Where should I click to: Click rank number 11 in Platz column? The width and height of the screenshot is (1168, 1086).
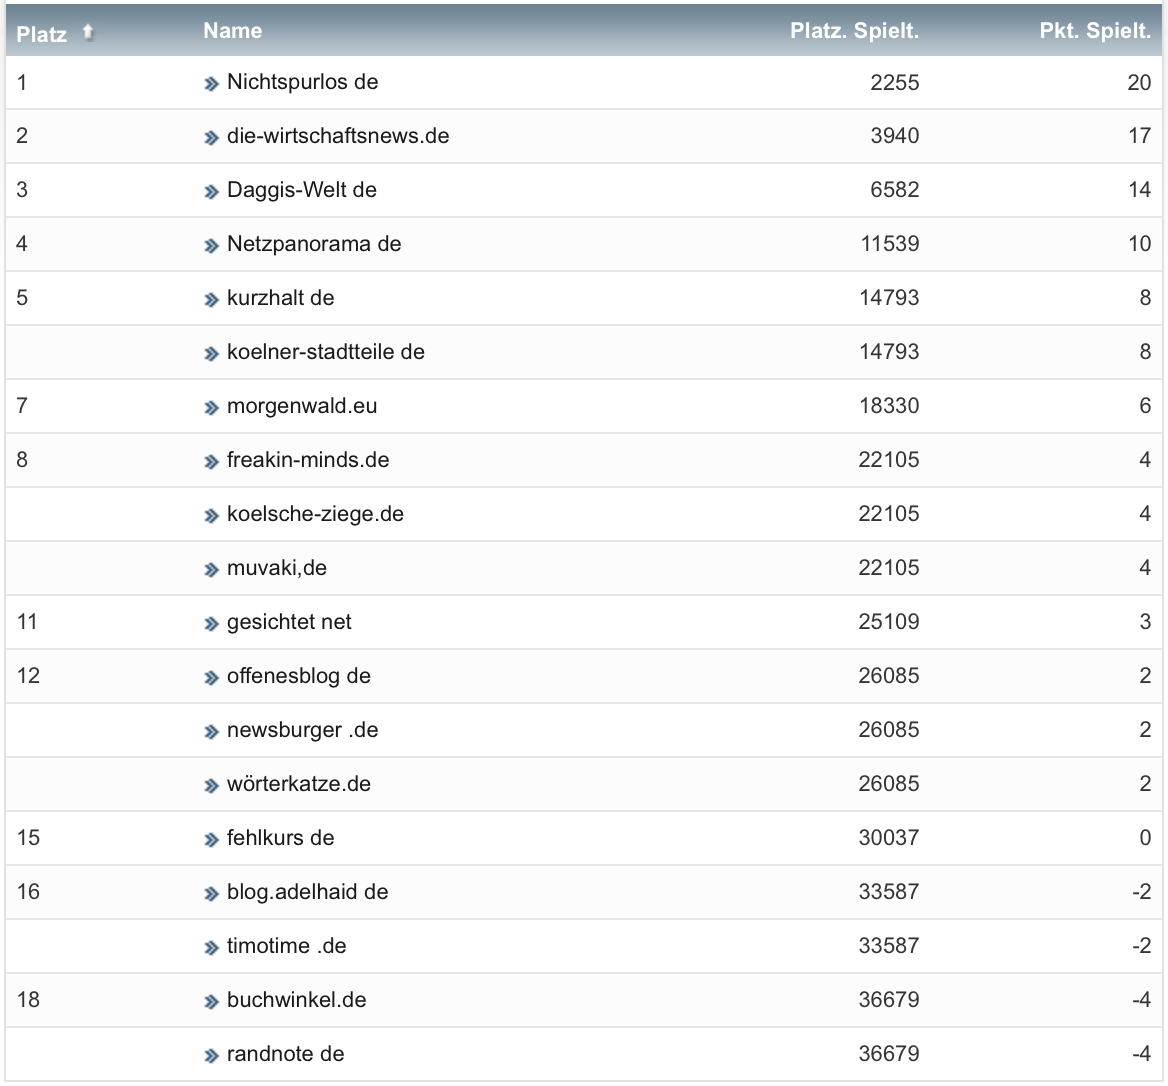click(27, 622)
